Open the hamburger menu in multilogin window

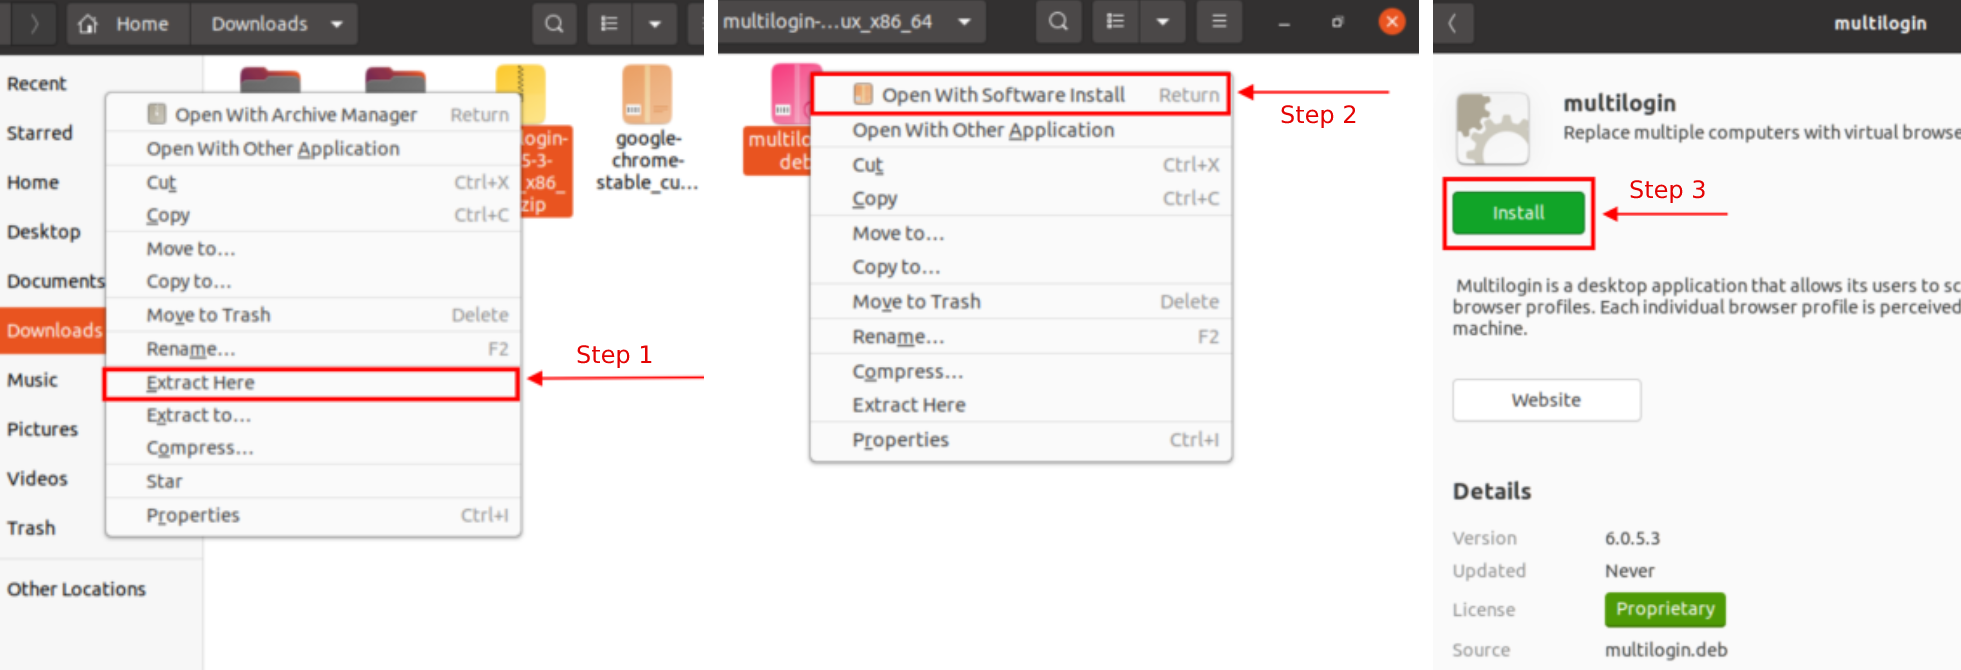(1219, 21)
